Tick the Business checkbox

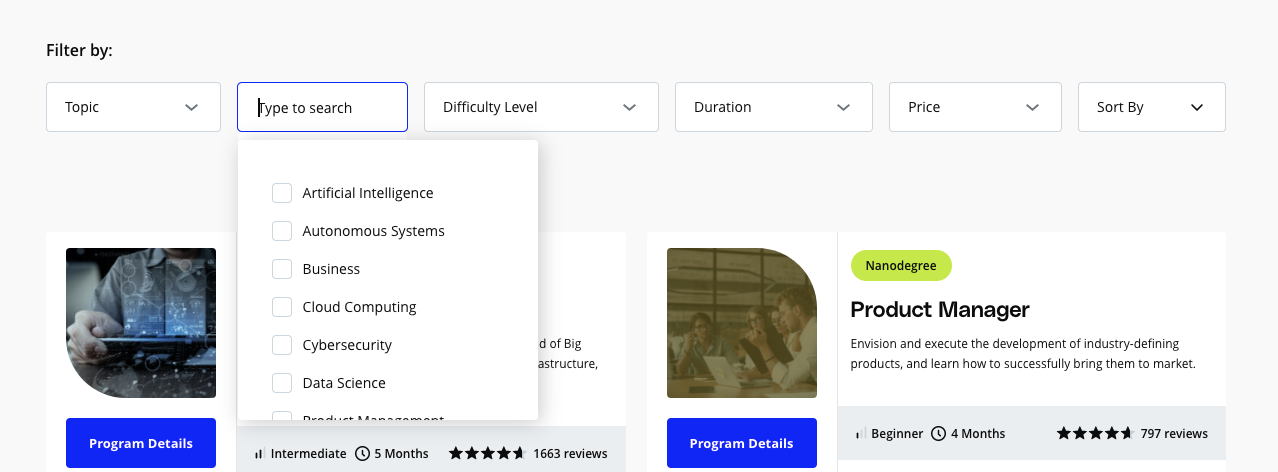coord(282,269)
